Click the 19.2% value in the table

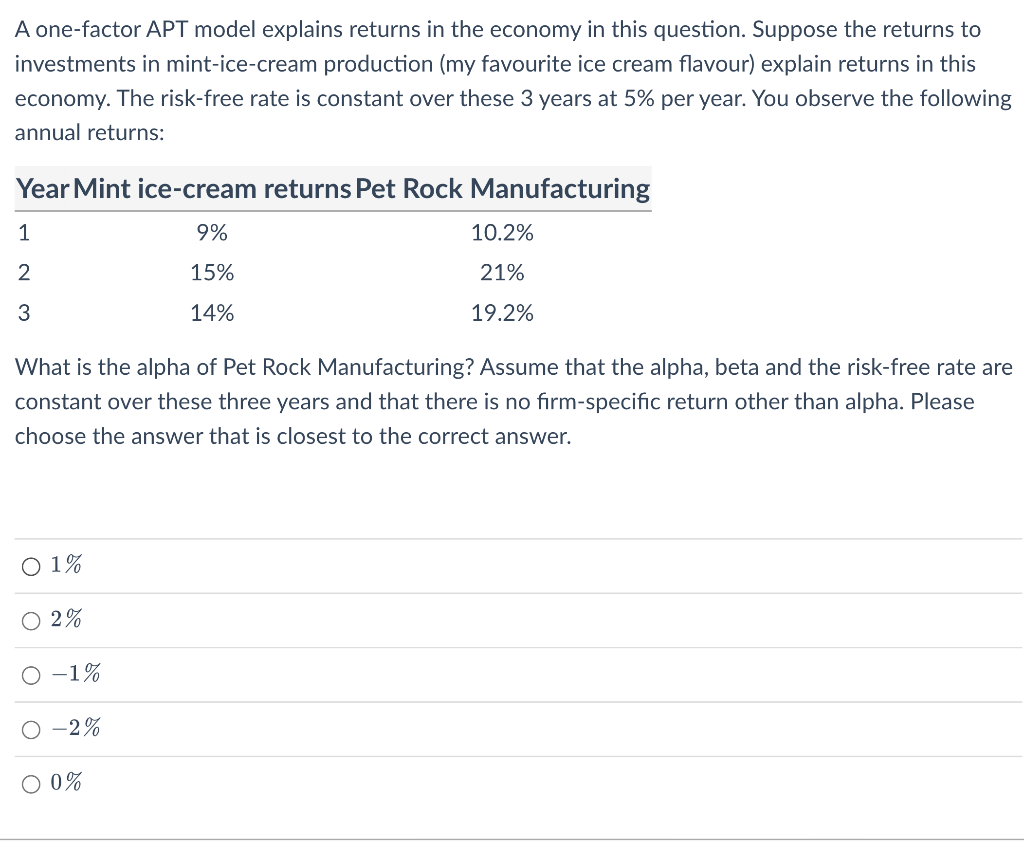[x=503, y=312]
